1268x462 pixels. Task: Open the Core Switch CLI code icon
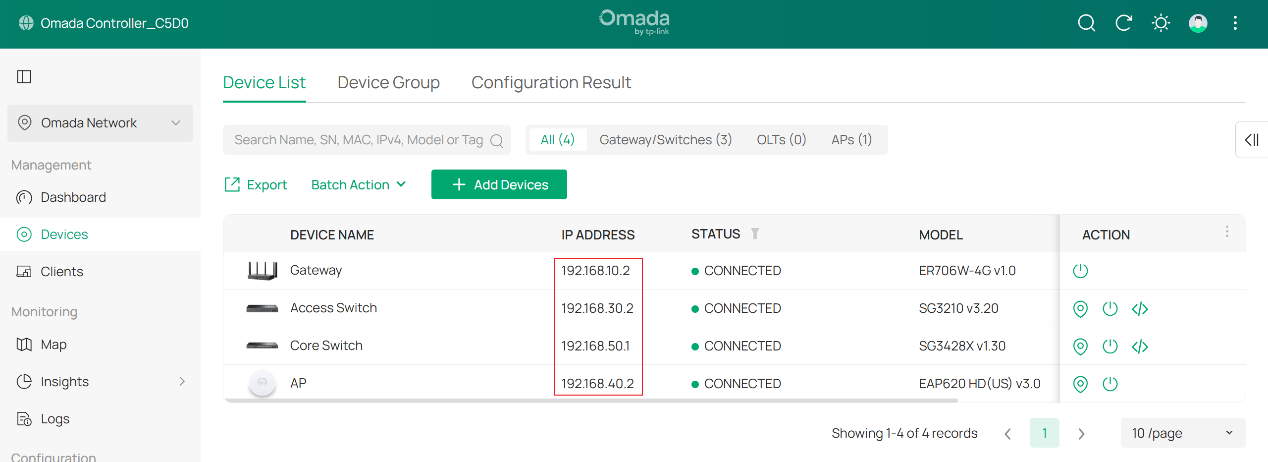pyautogui.click(x=1140, y=347)
